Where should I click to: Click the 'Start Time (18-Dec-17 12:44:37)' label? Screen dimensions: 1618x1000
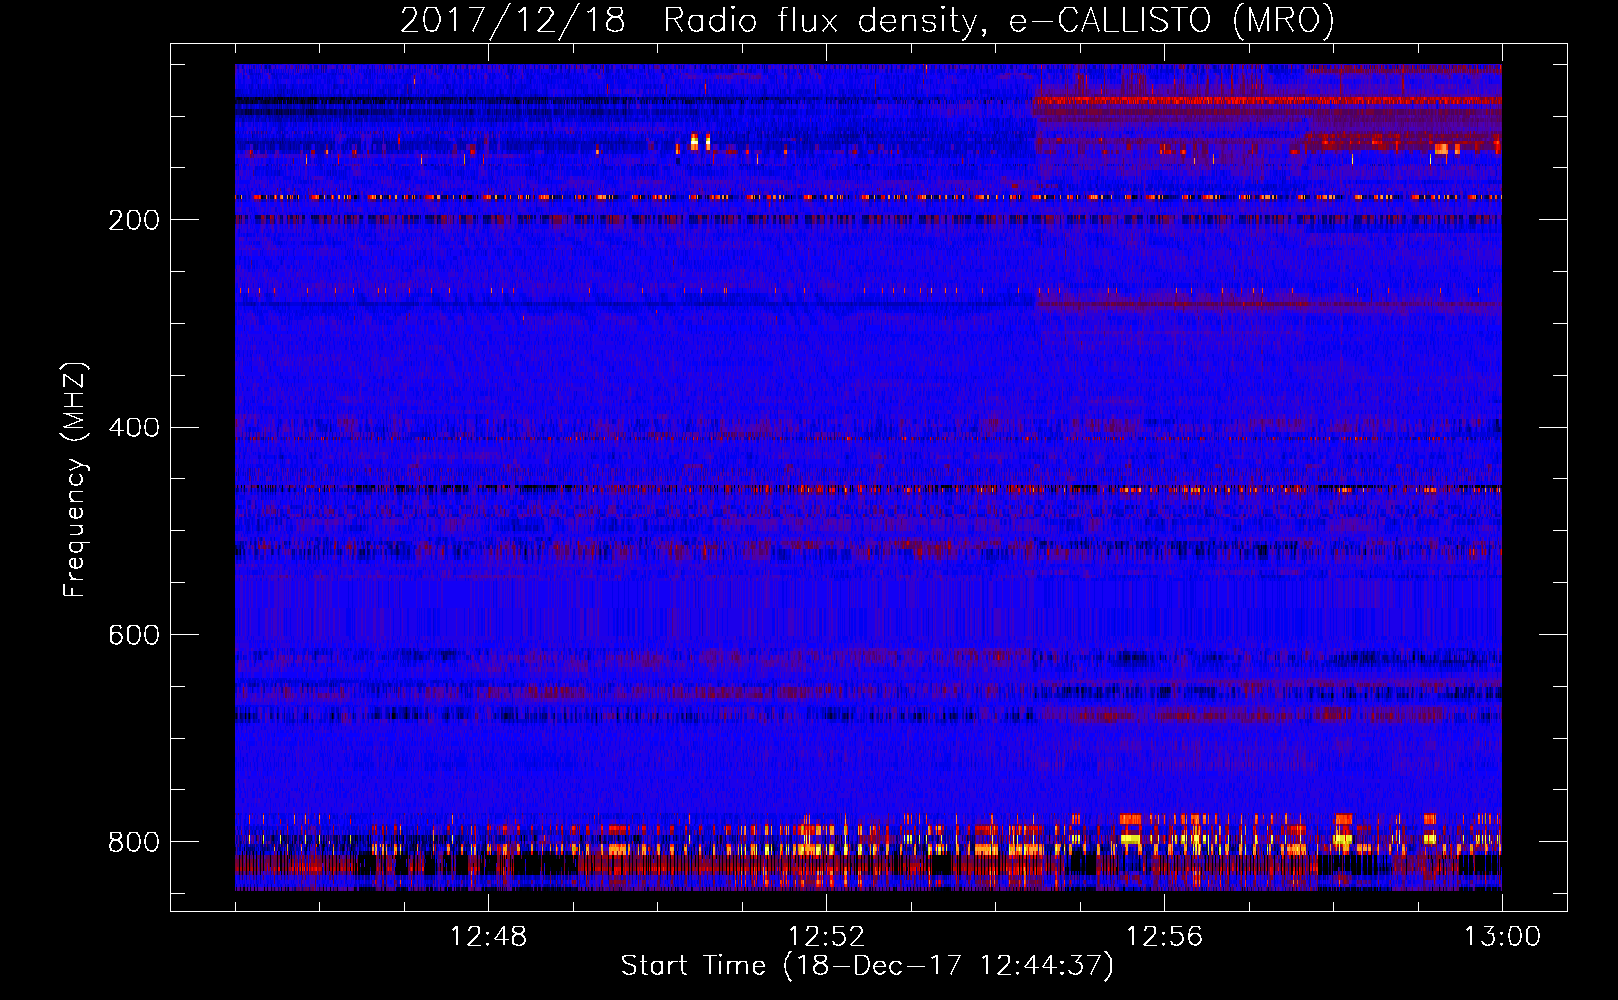(867, 966)
